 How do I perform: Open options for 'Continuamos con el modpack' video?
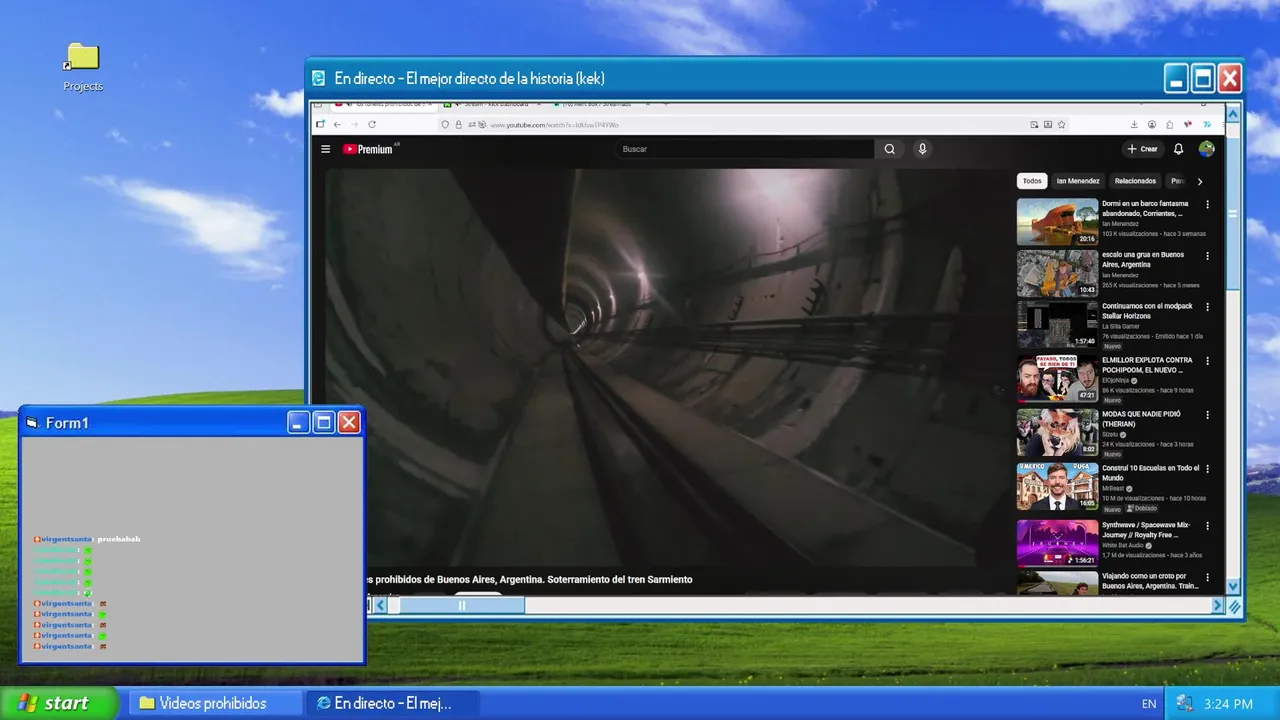pos(1207,307)
